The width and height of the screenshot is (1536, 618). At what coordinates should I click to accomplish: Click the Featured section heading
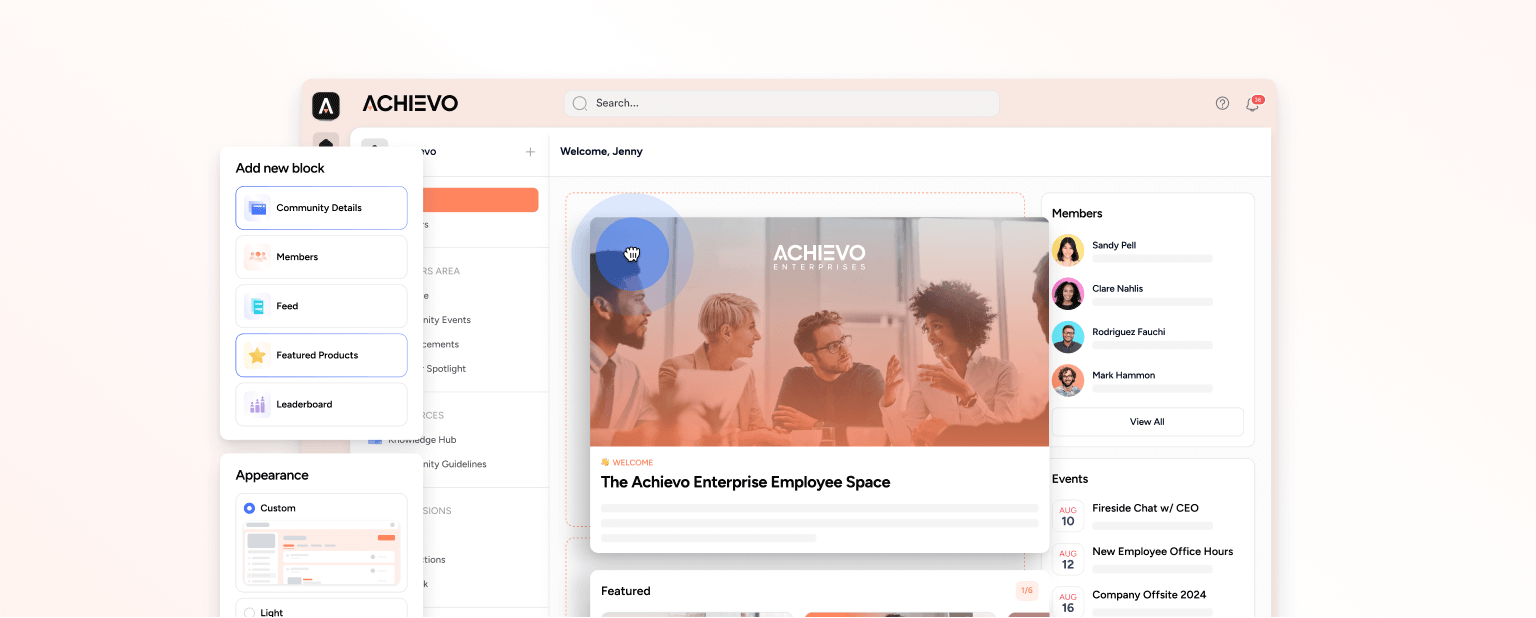tap(626, 591)
